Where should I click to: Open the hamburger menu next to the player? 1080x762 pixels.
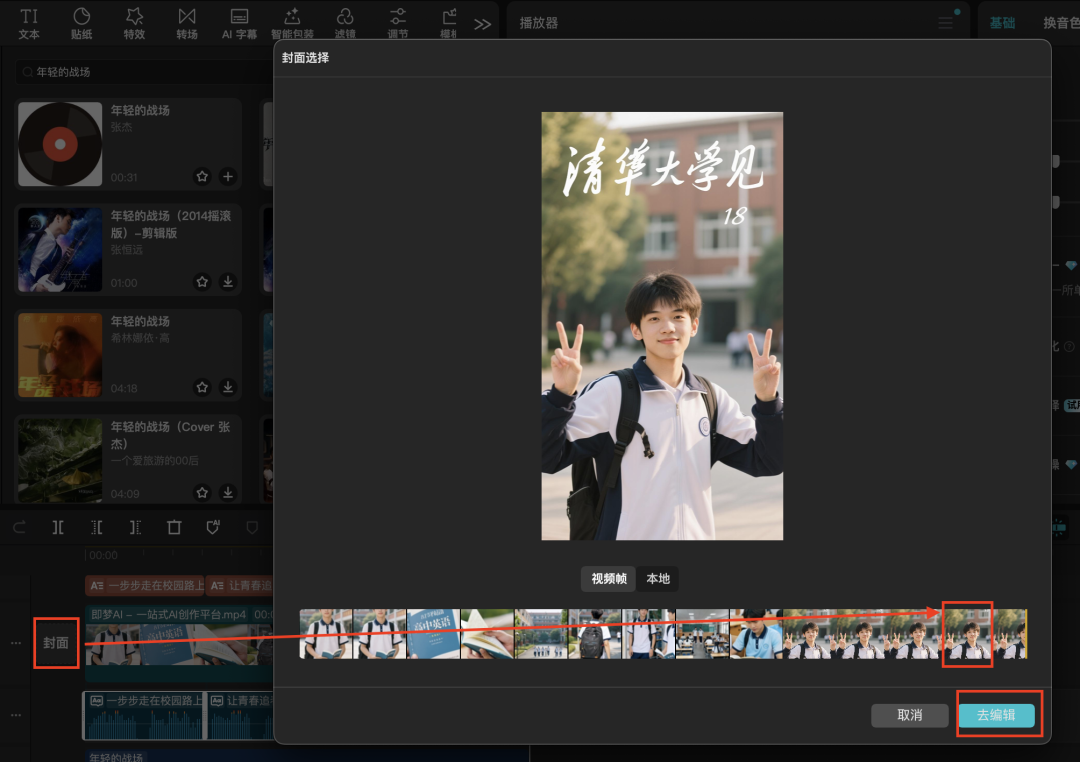pyautogui.click(x=943, y=22)
